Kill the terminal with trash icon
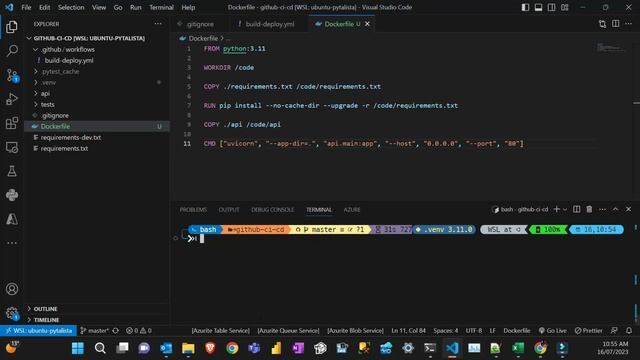640x360 pixels. coord(589,209)
